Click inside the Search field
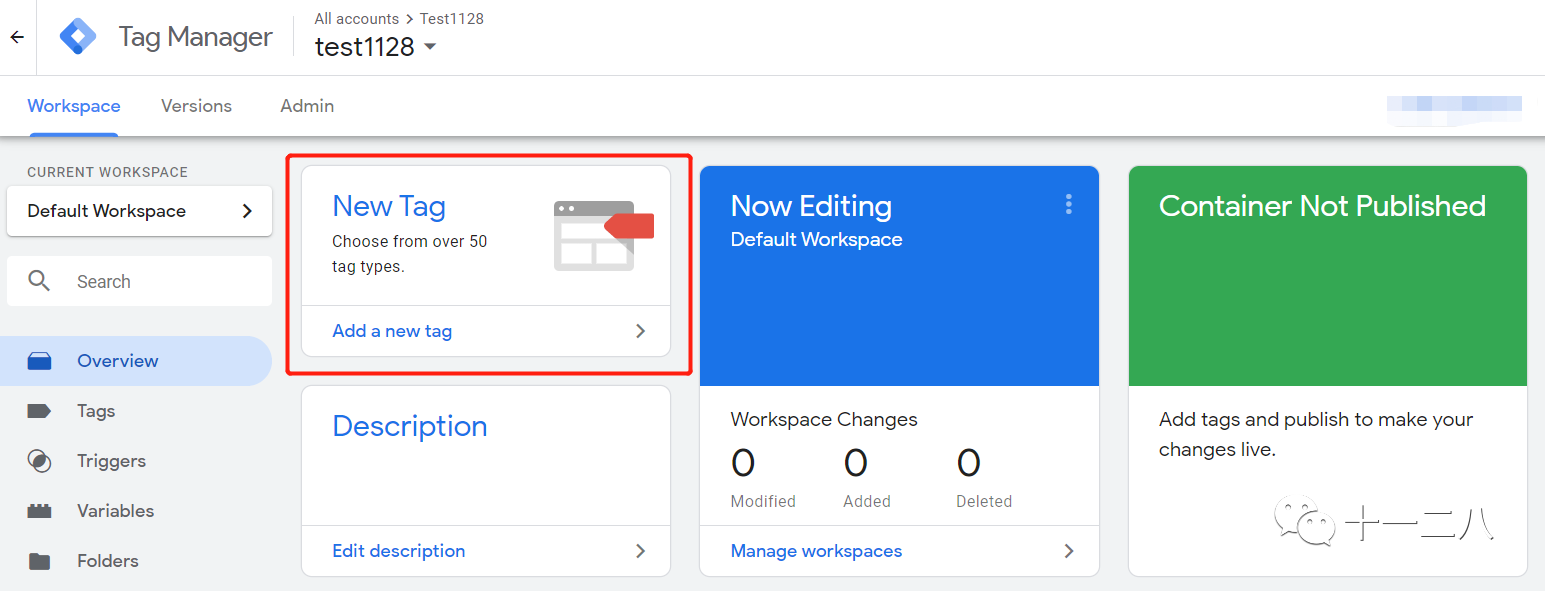The width and height of the screenshot is (1545, 591). 150,281
